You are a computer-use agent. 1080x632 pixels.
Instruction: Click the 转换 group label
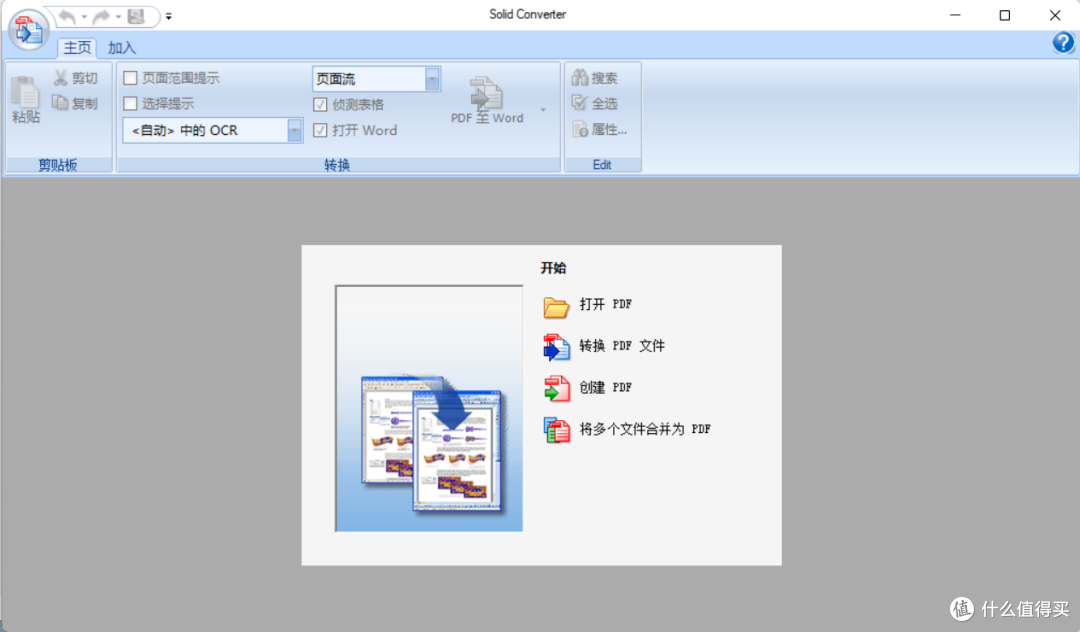click(x=338, y=165)
